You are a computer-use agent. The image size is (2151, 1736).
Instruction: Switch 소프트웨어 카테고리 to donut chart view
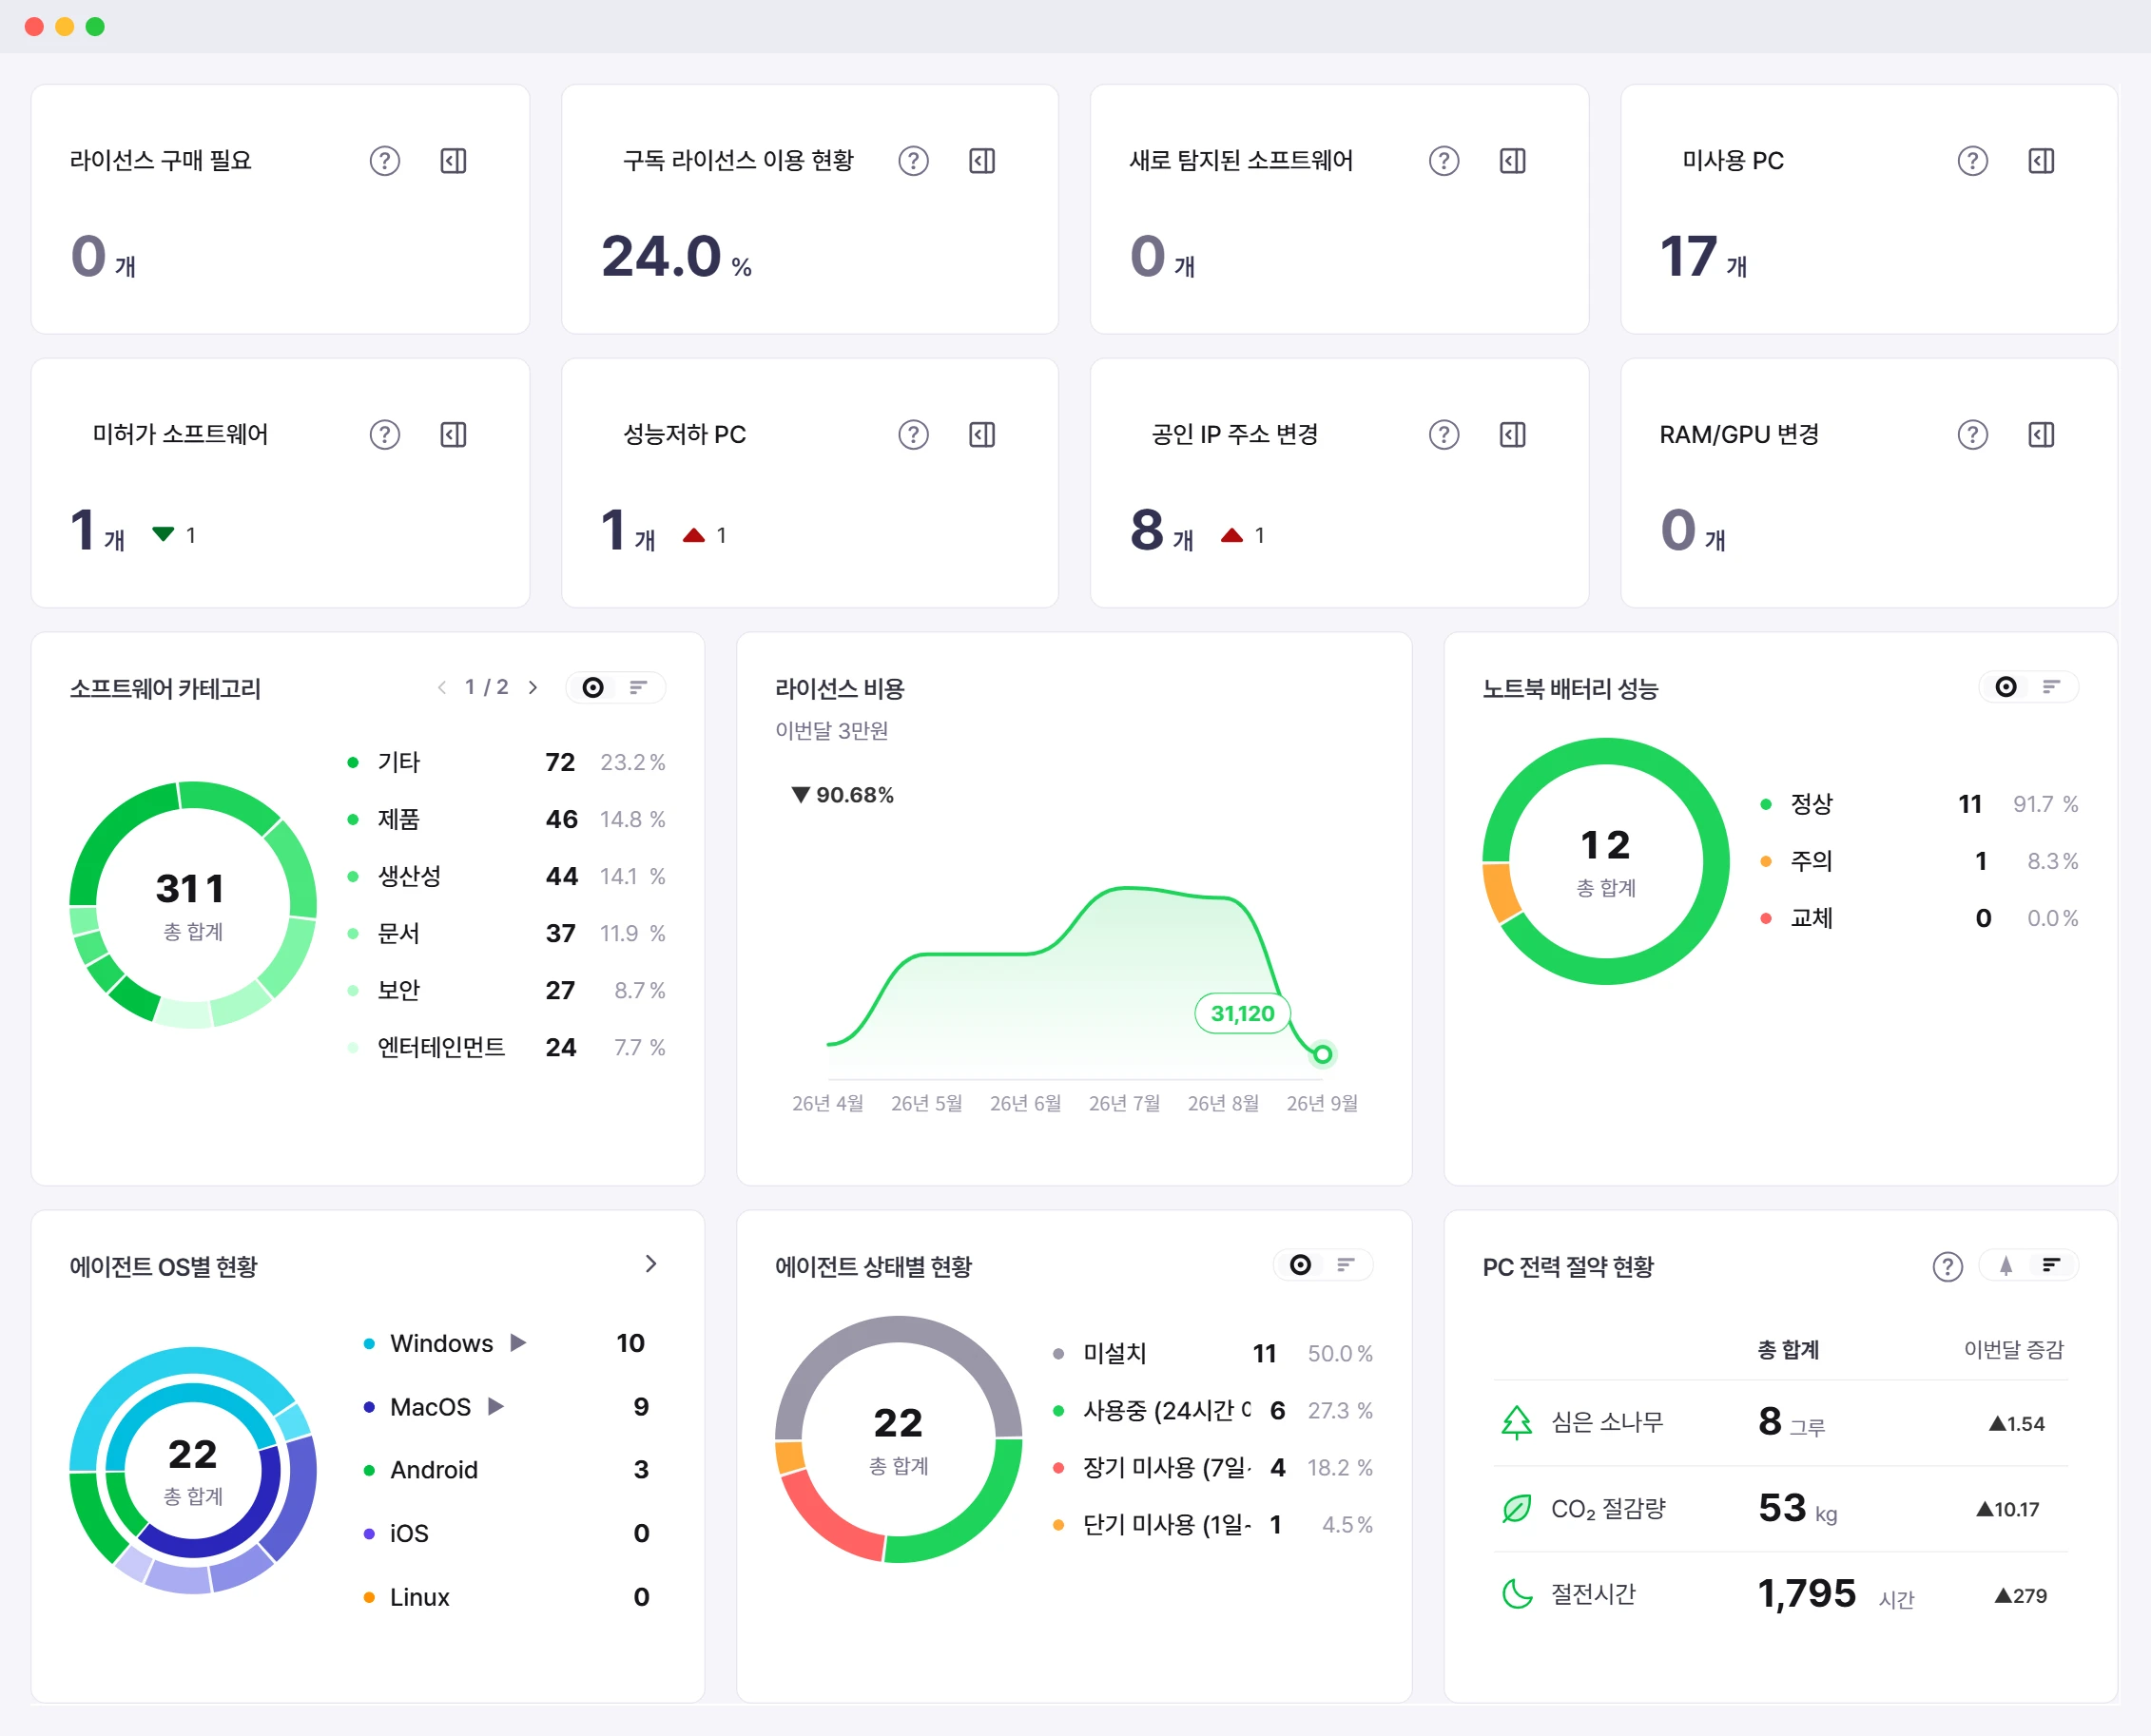(x=593, y=688)
